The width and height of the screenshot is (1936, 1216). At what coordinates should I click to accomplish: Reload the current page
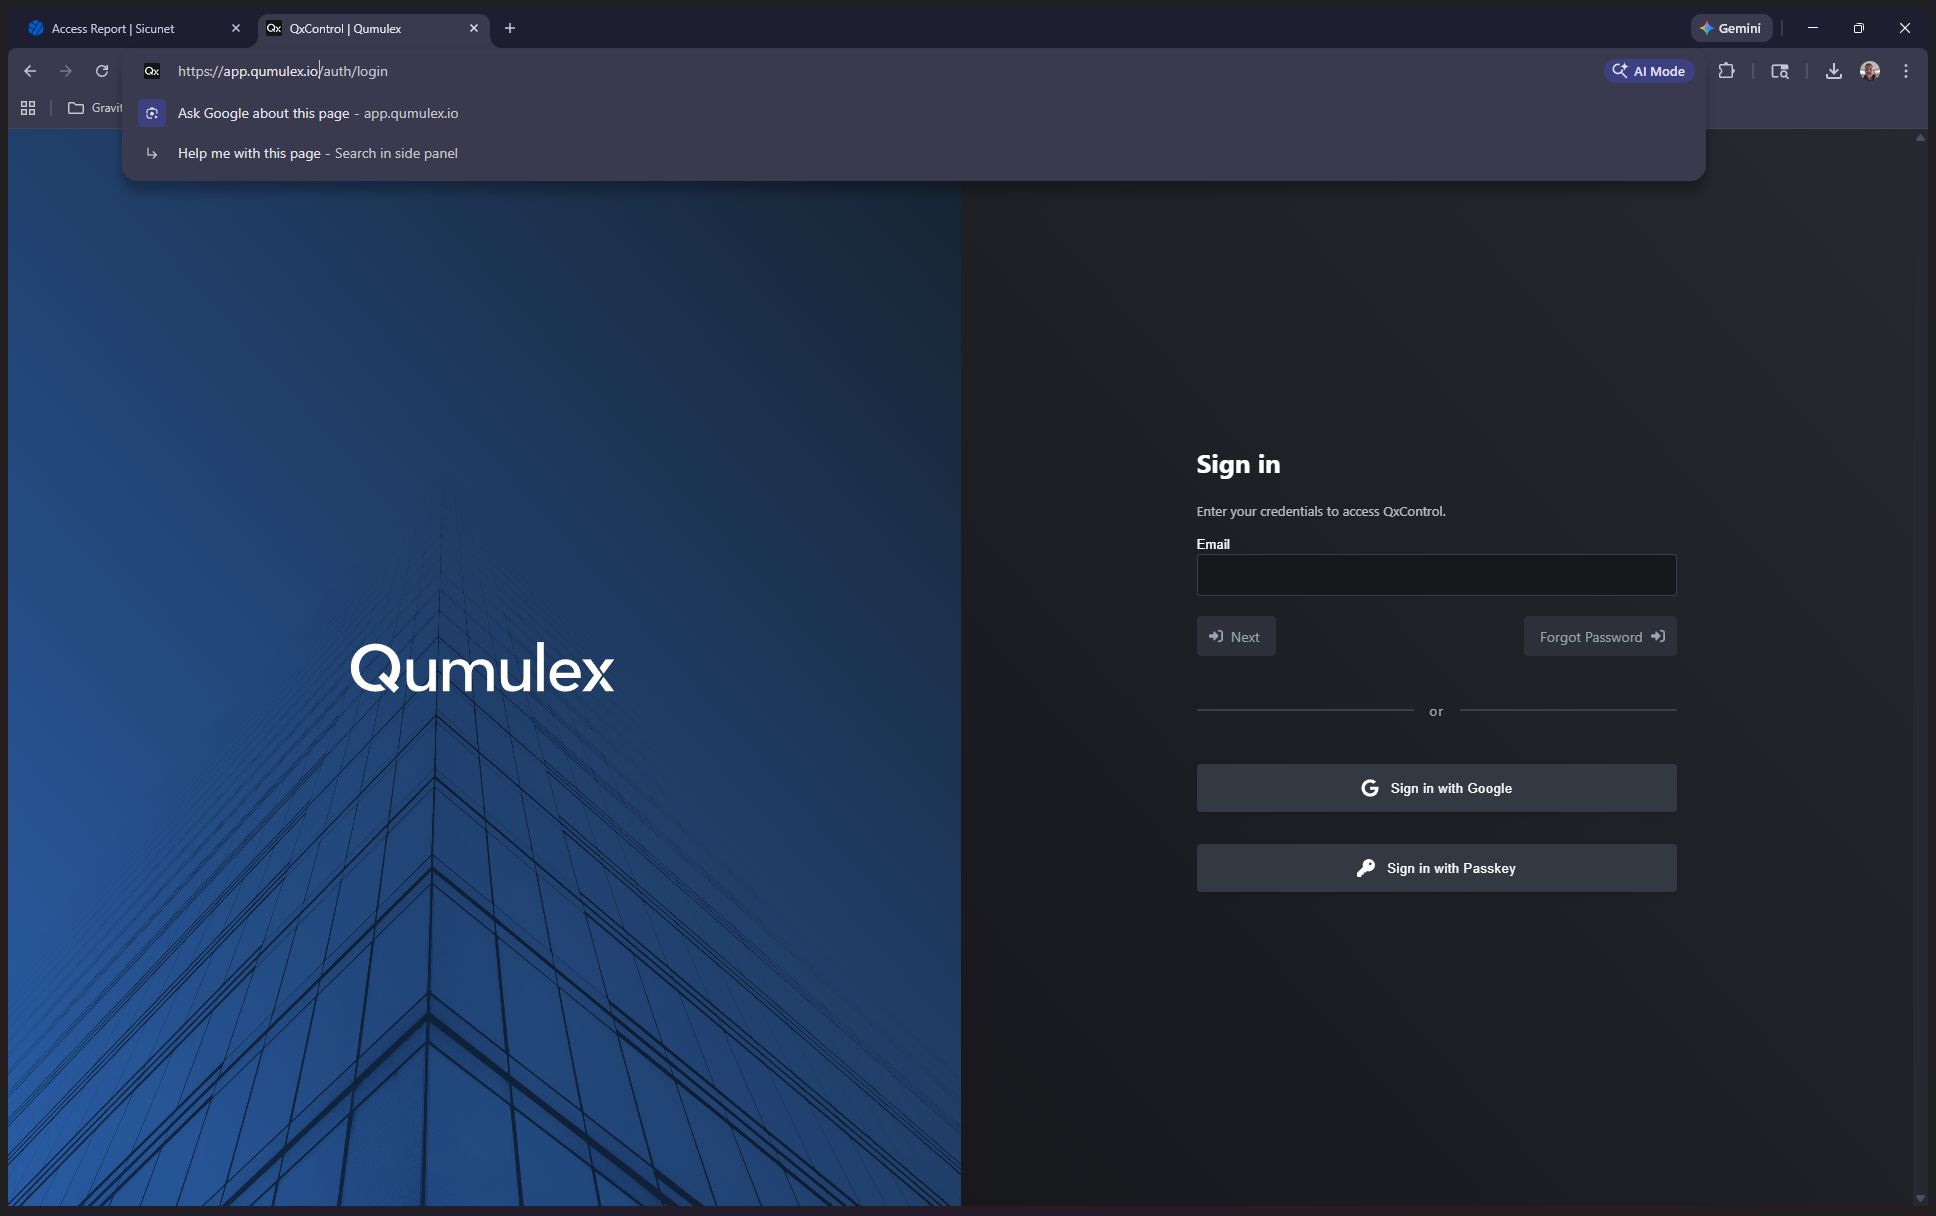click(102, 71)
